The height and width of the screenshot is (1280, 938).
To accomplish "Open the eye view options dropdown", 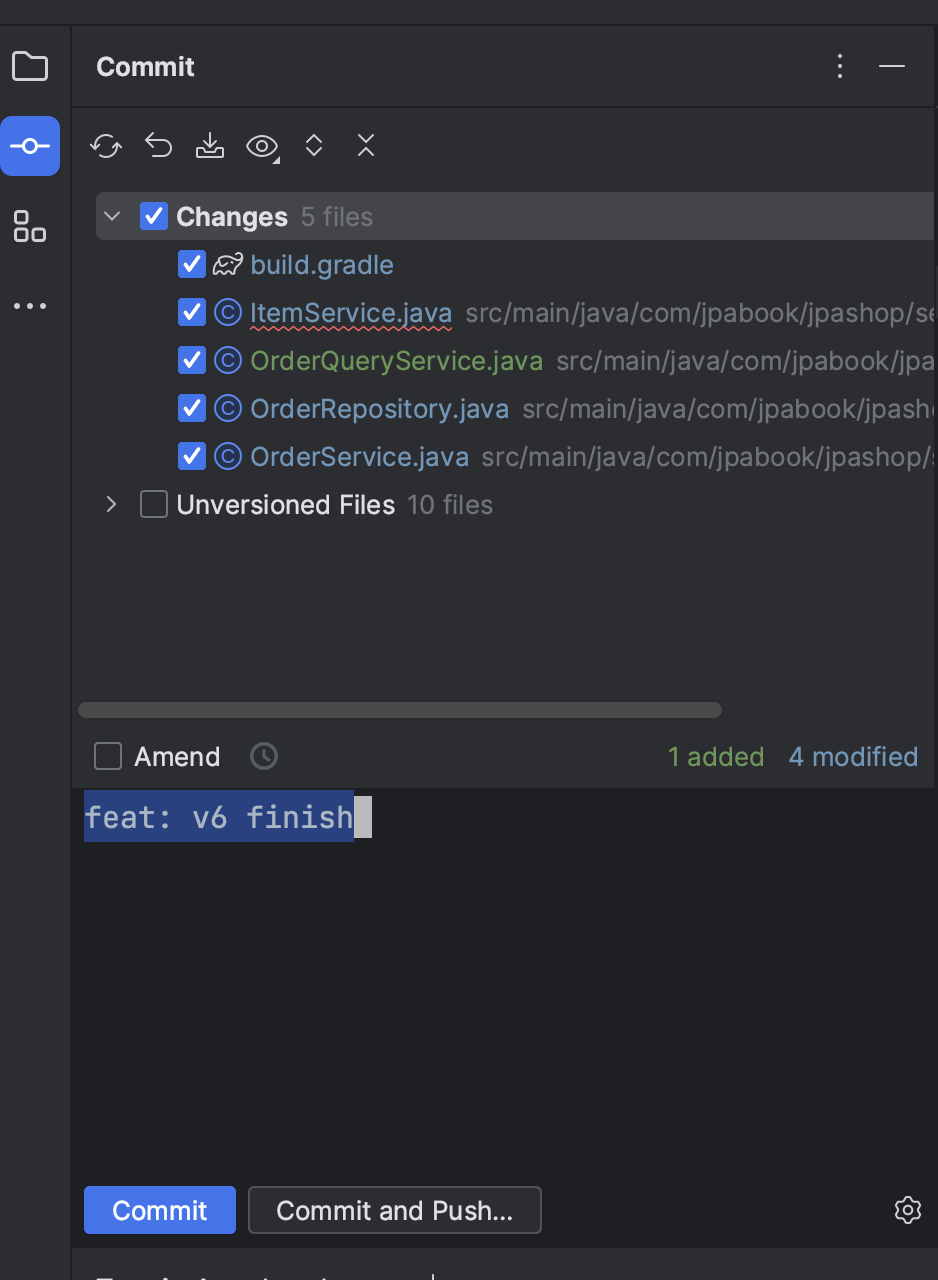I will [x=263, y=147].
